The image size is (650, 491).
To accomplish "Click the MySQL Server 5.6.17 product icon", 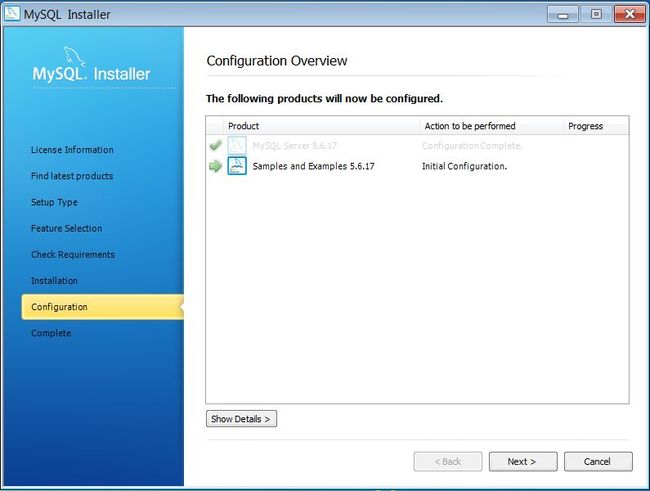I will (x=237, y=146).
